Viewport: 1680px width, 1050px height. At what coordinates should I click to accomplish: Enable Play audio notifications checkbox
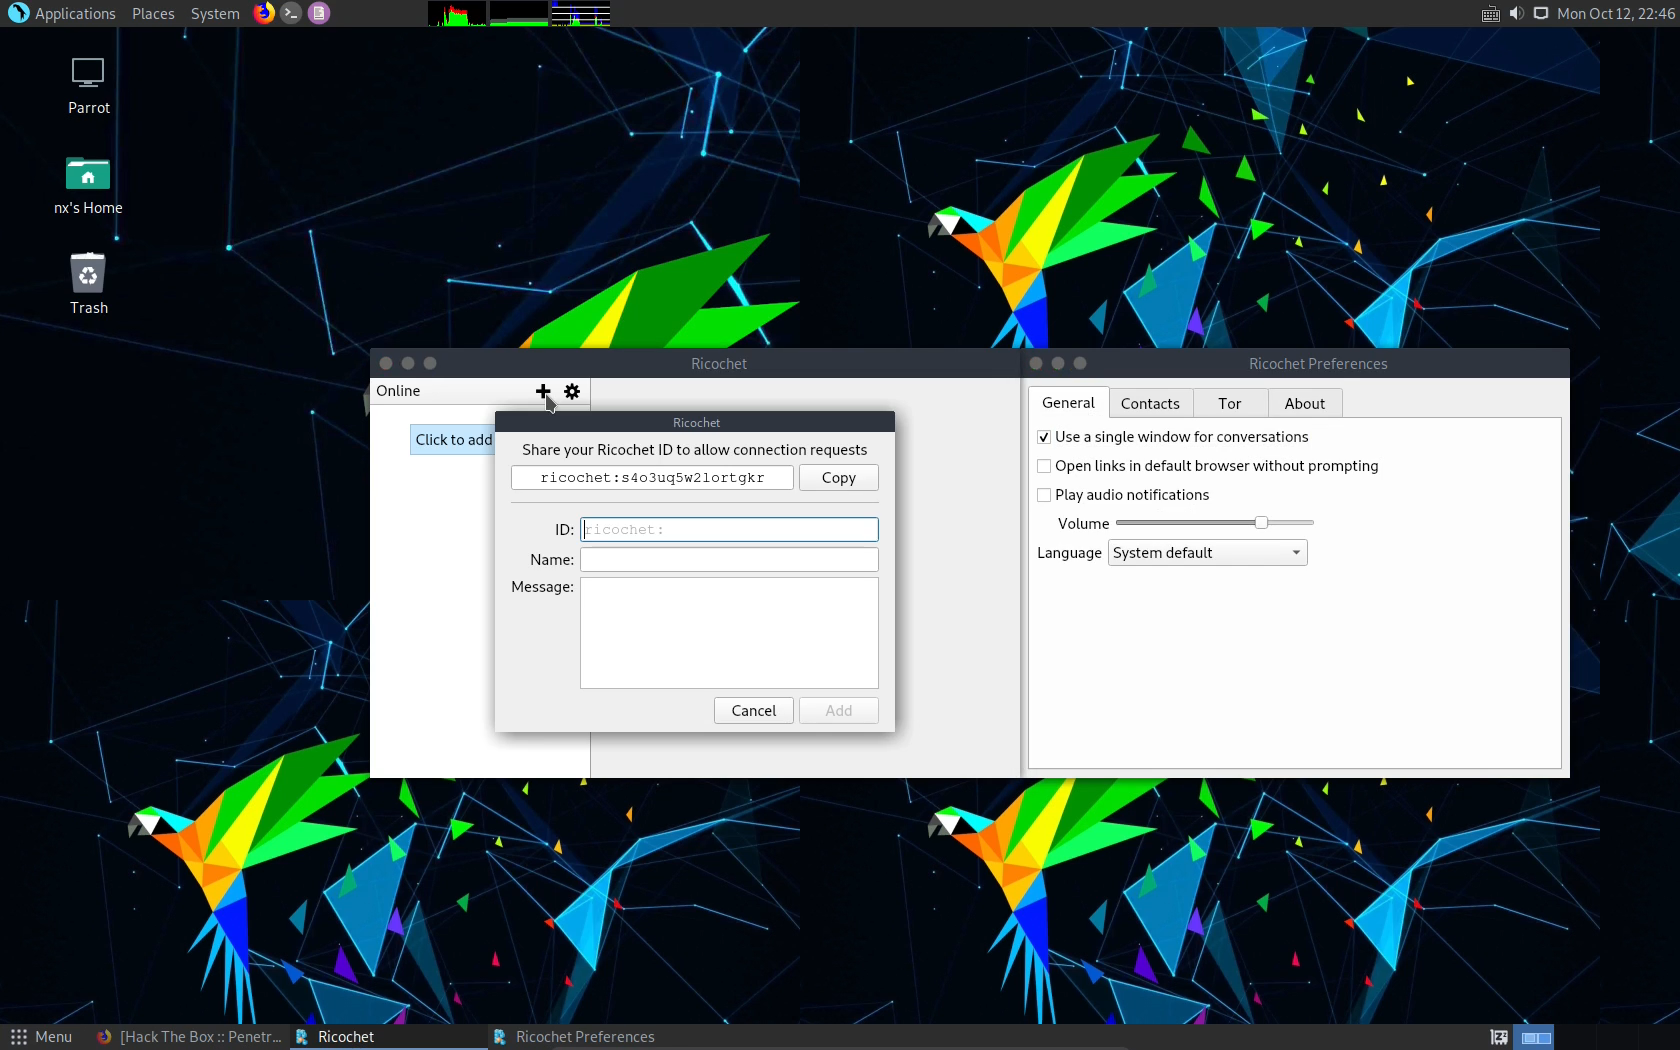coord(1044,495)
